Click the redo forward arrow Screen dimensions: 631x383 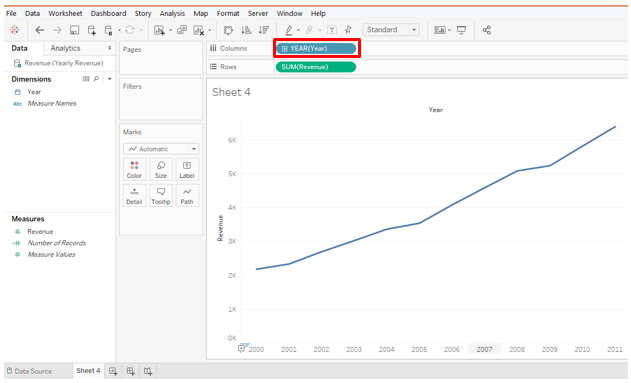click(x=57, y=30)
